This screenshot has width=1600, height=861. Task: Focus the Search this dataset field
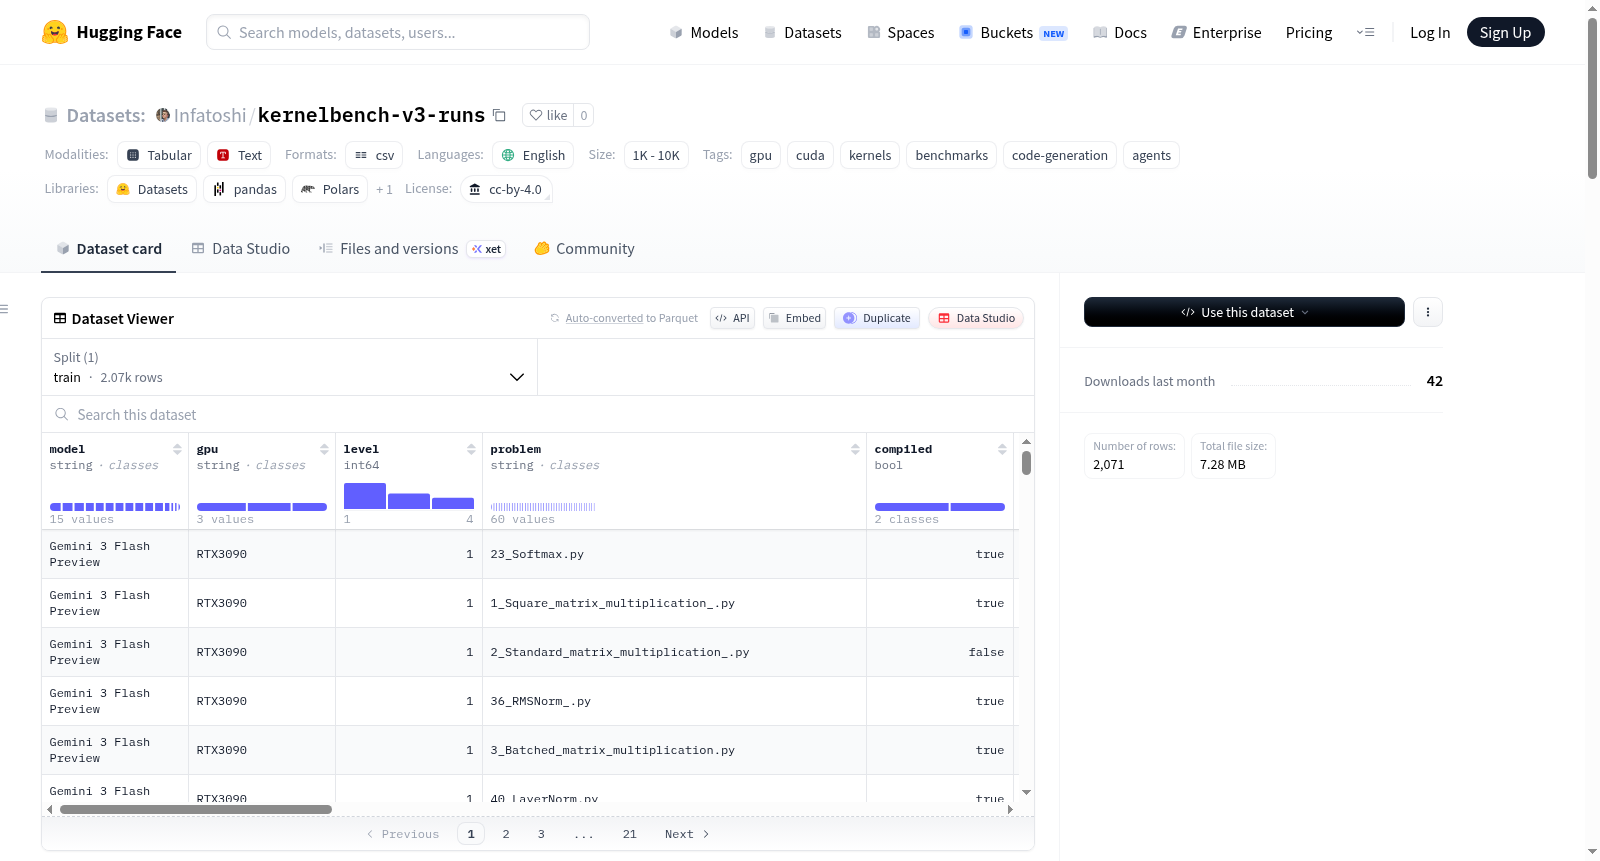(x=538, y=414)
